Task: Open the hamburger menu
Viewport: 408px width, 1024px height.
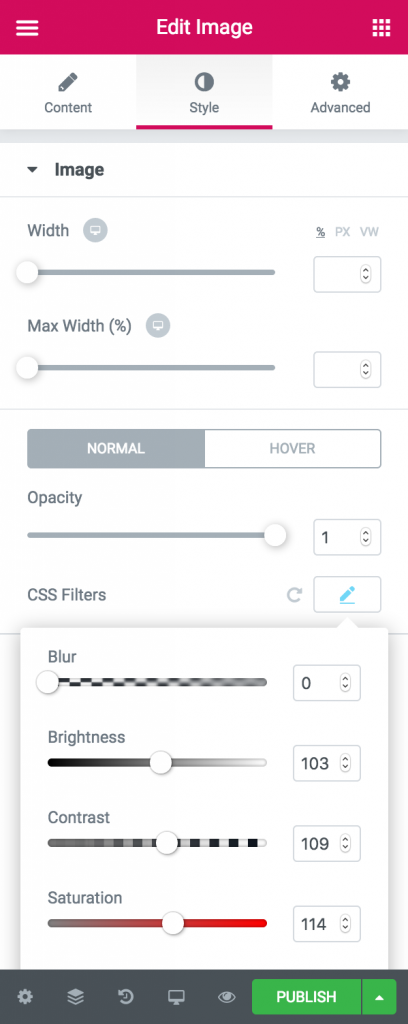Action: [x=27, y=28]
